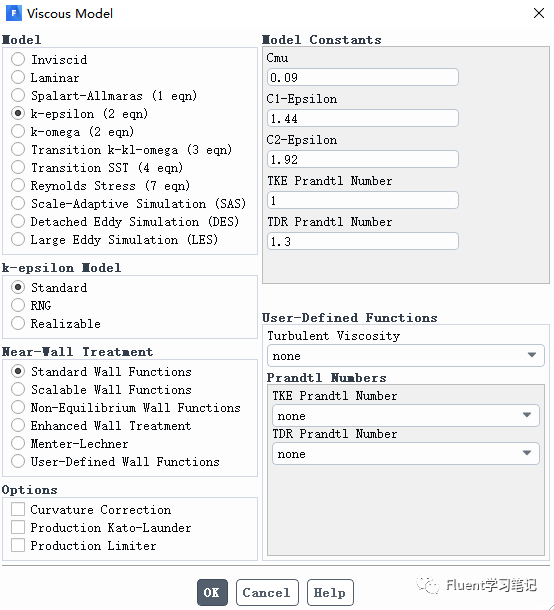Click the Cmu value field
This screenshot has height=610, width=554.
tap(363, 77)
